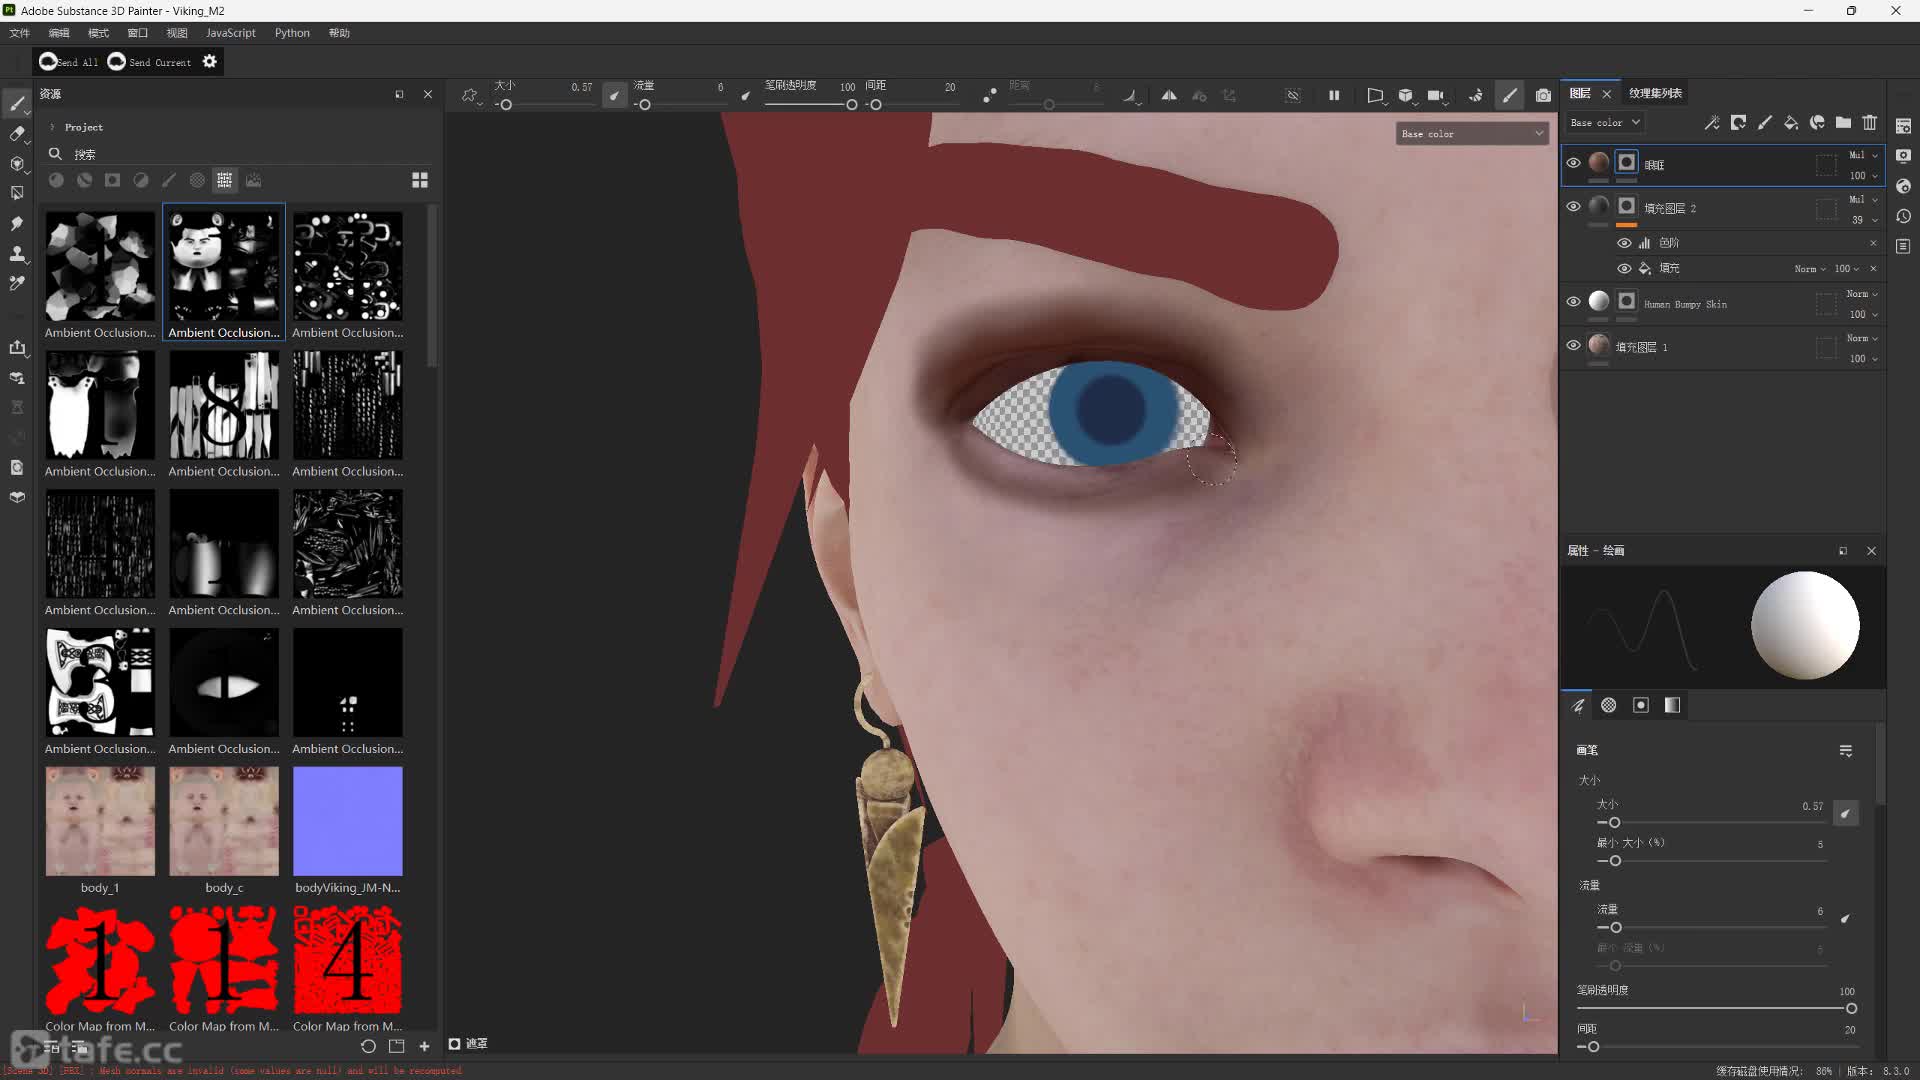Screen dimensions: 1920x1080
Task: Open blend mode dropdown for 眼眶 layer
Action: pyautogui.click(x=1863, y=155)
